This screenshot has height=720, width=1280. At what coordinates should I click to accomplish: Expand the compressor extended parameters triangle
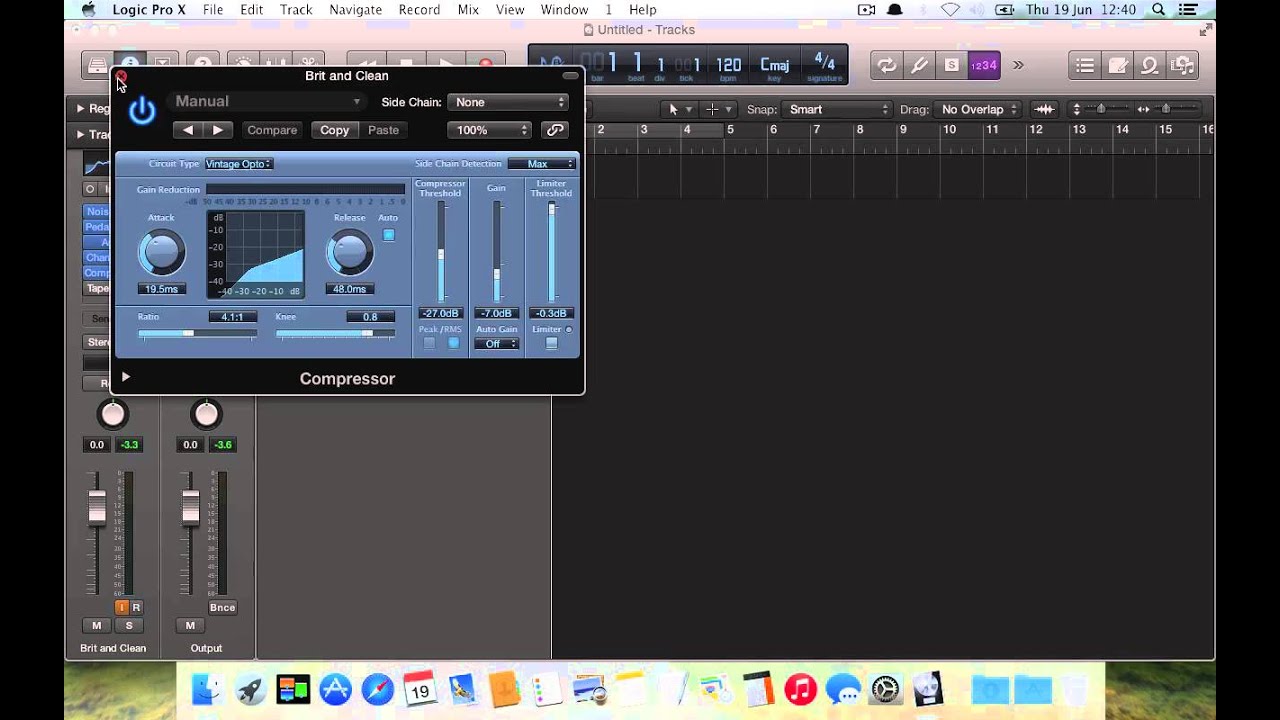(x=125, y=377)
